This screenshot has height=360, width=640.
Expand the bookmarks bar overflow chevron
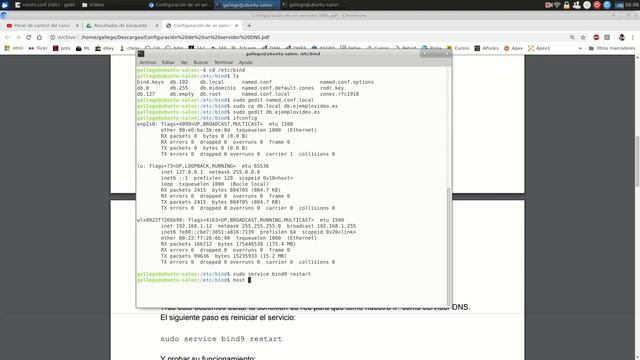click(580, 48)
